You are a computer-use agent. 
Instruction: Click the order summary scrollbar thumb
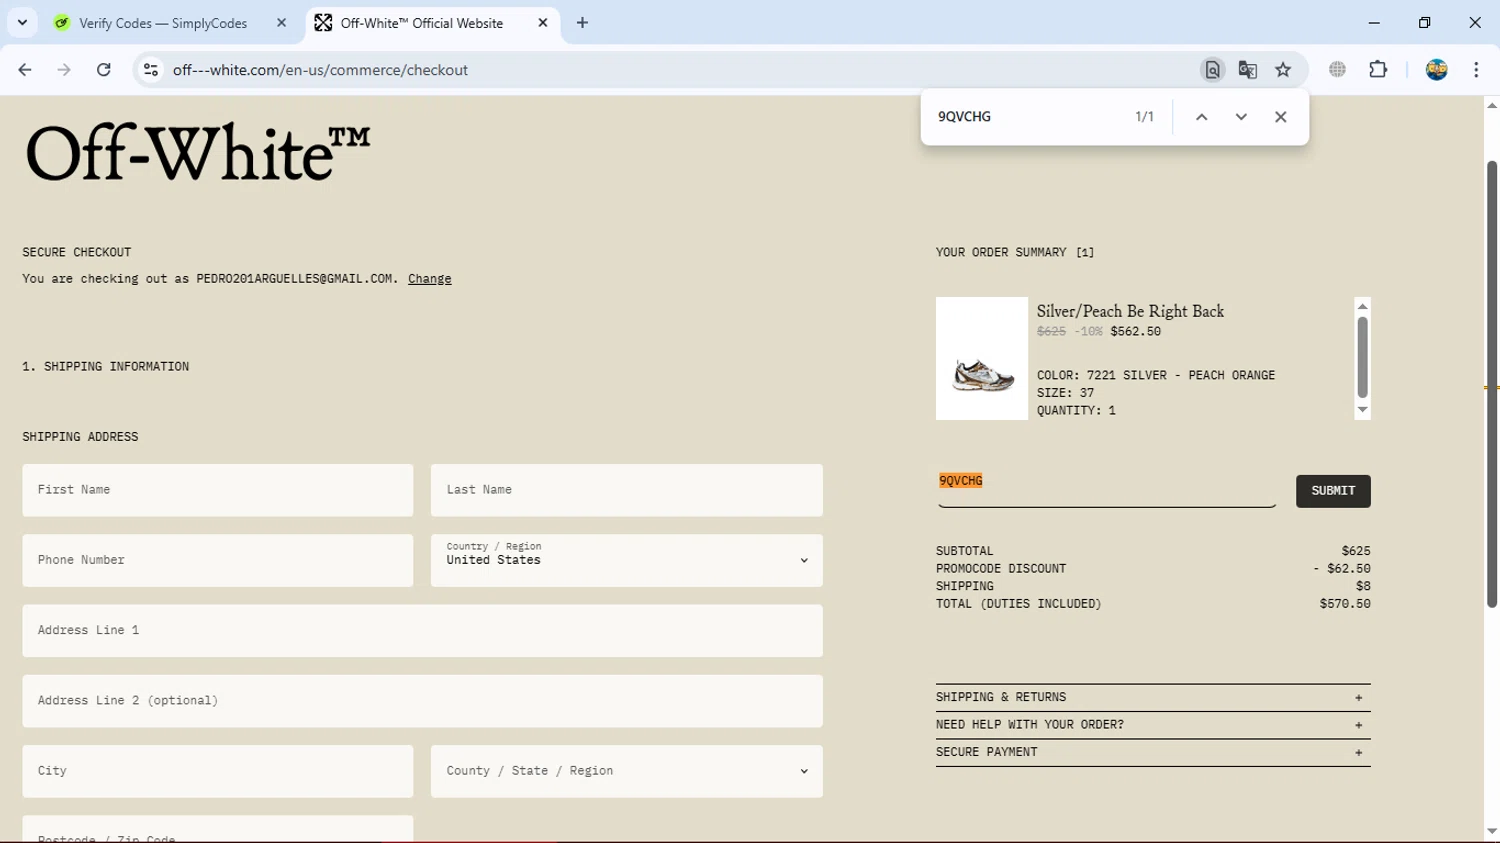(1362, 357)
